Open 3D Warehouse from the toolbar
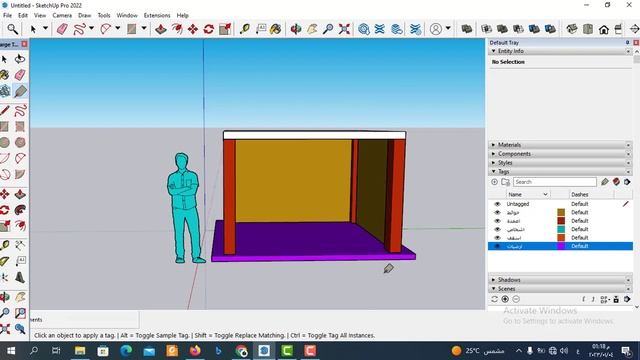The image size is (640, 360). point(364,29)
